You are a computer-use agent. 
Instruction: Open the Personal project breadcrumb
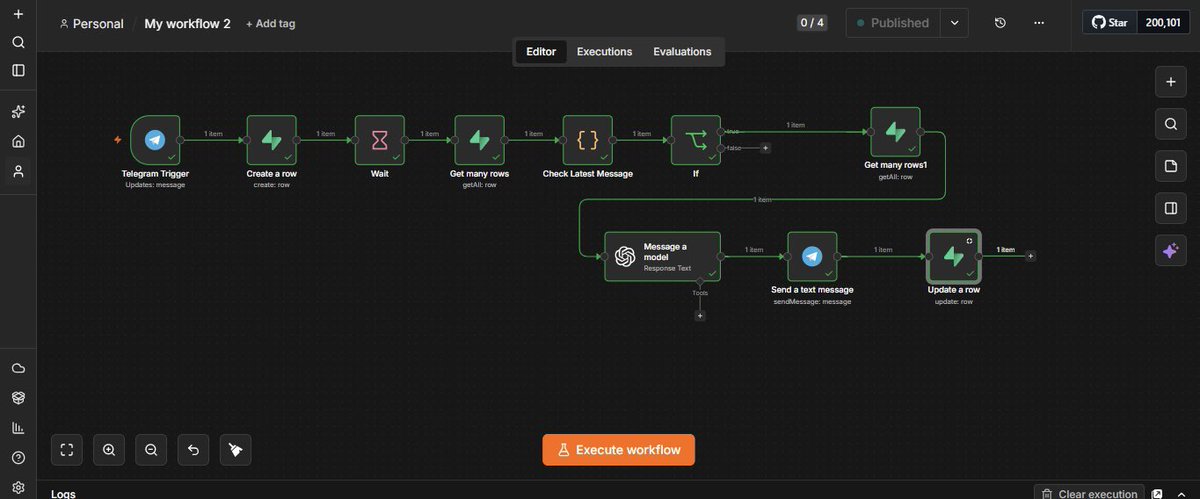91,23
